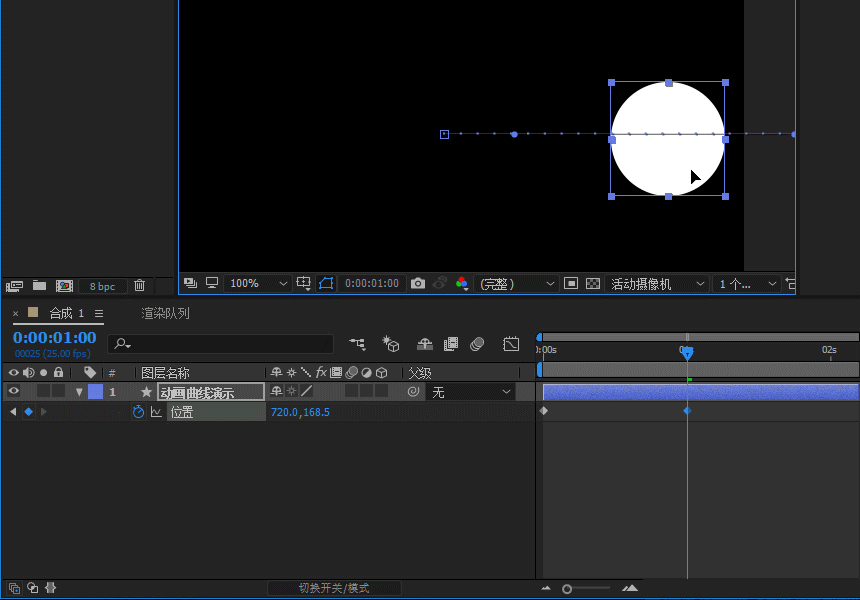Screen dimensions: 860x600
Task: Click the position value 720.0,168.5
Action: pyautogui.click(x=300, y=412)
